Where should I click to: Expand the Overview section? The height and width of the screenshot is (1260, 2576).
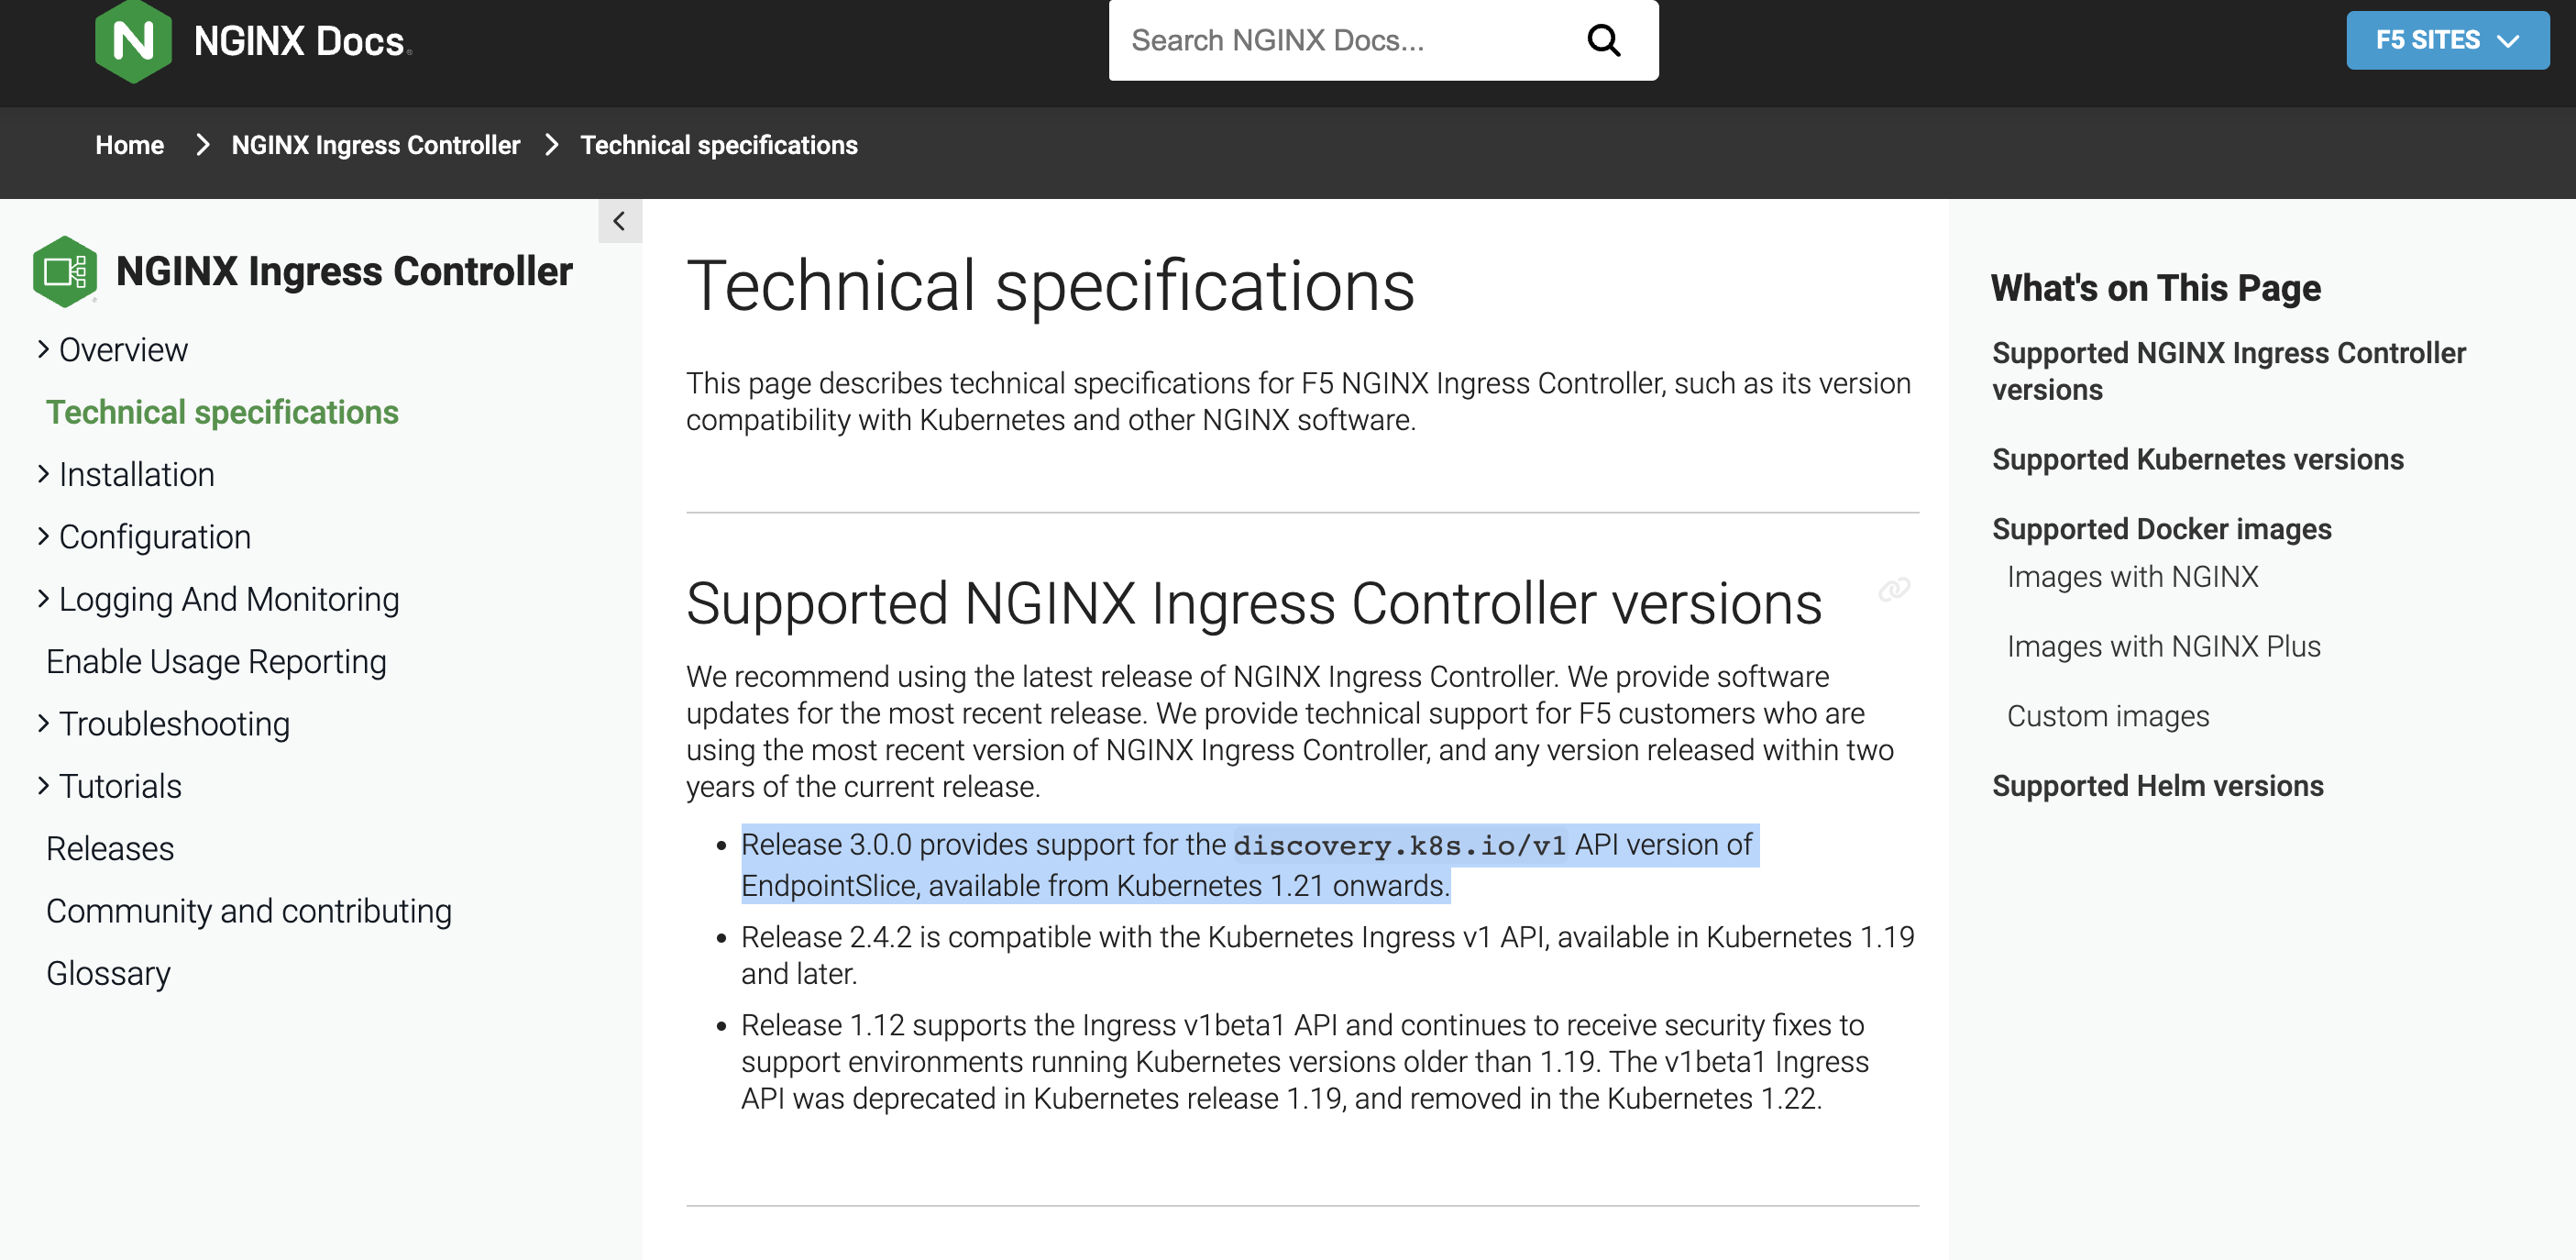point(43,350)
